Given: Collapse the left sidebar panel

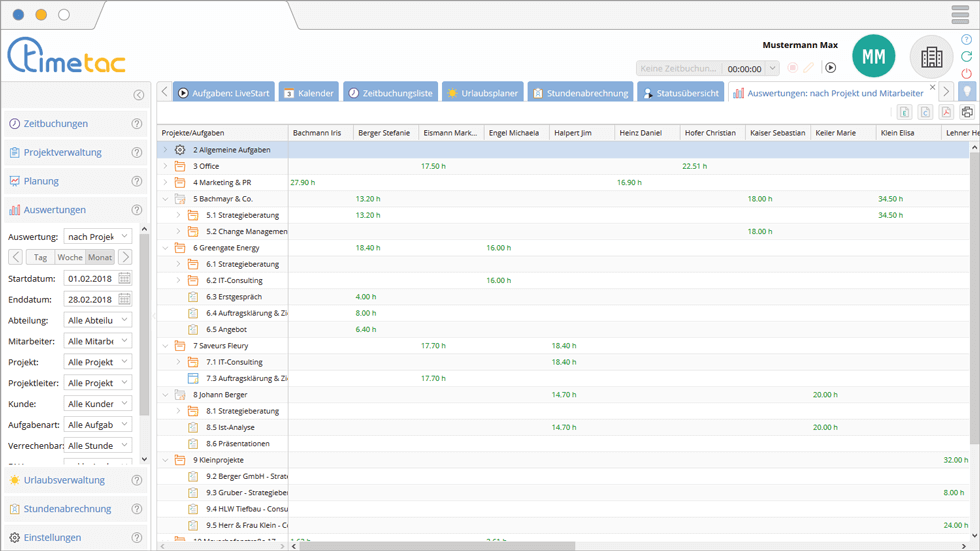Looking at the screenshot, I should [x=139, y=95].
